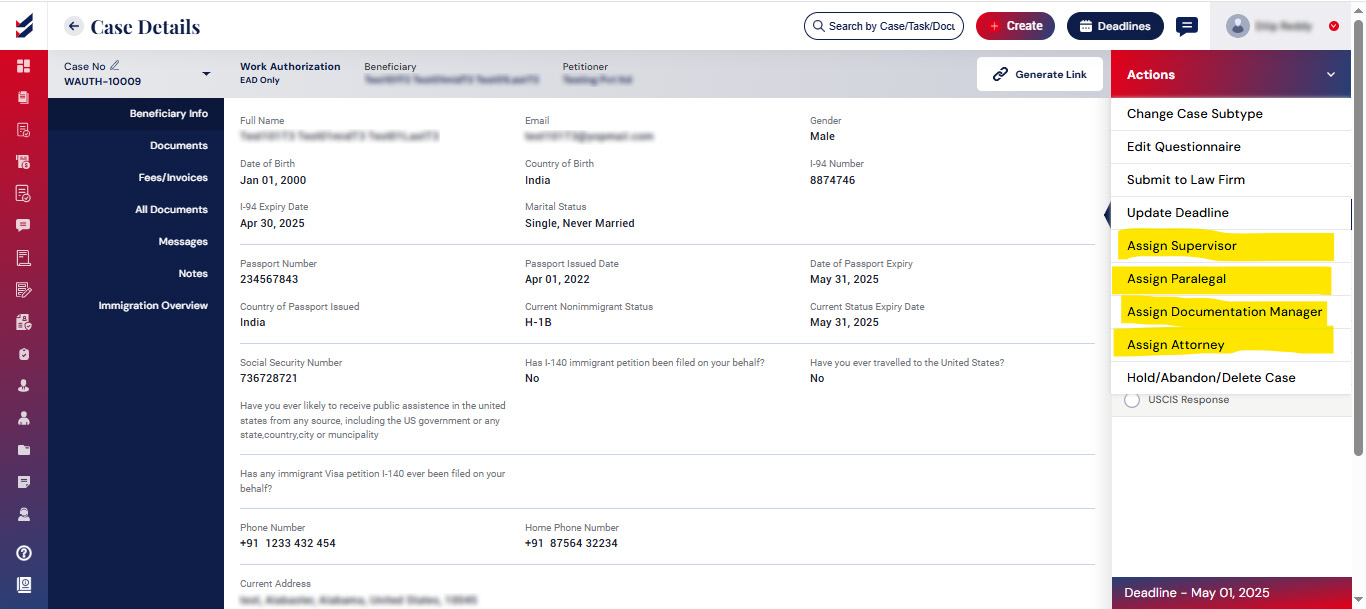Open the chat messages icon in header
This screenshot has height=609, width=1366.
pyautogui.click(x=1187, y=26)
